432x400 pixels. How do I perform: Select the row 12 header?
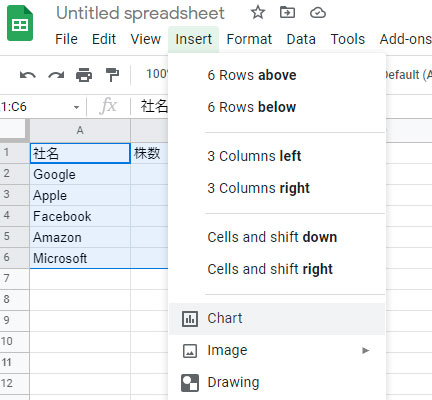(x=14, y=384)
